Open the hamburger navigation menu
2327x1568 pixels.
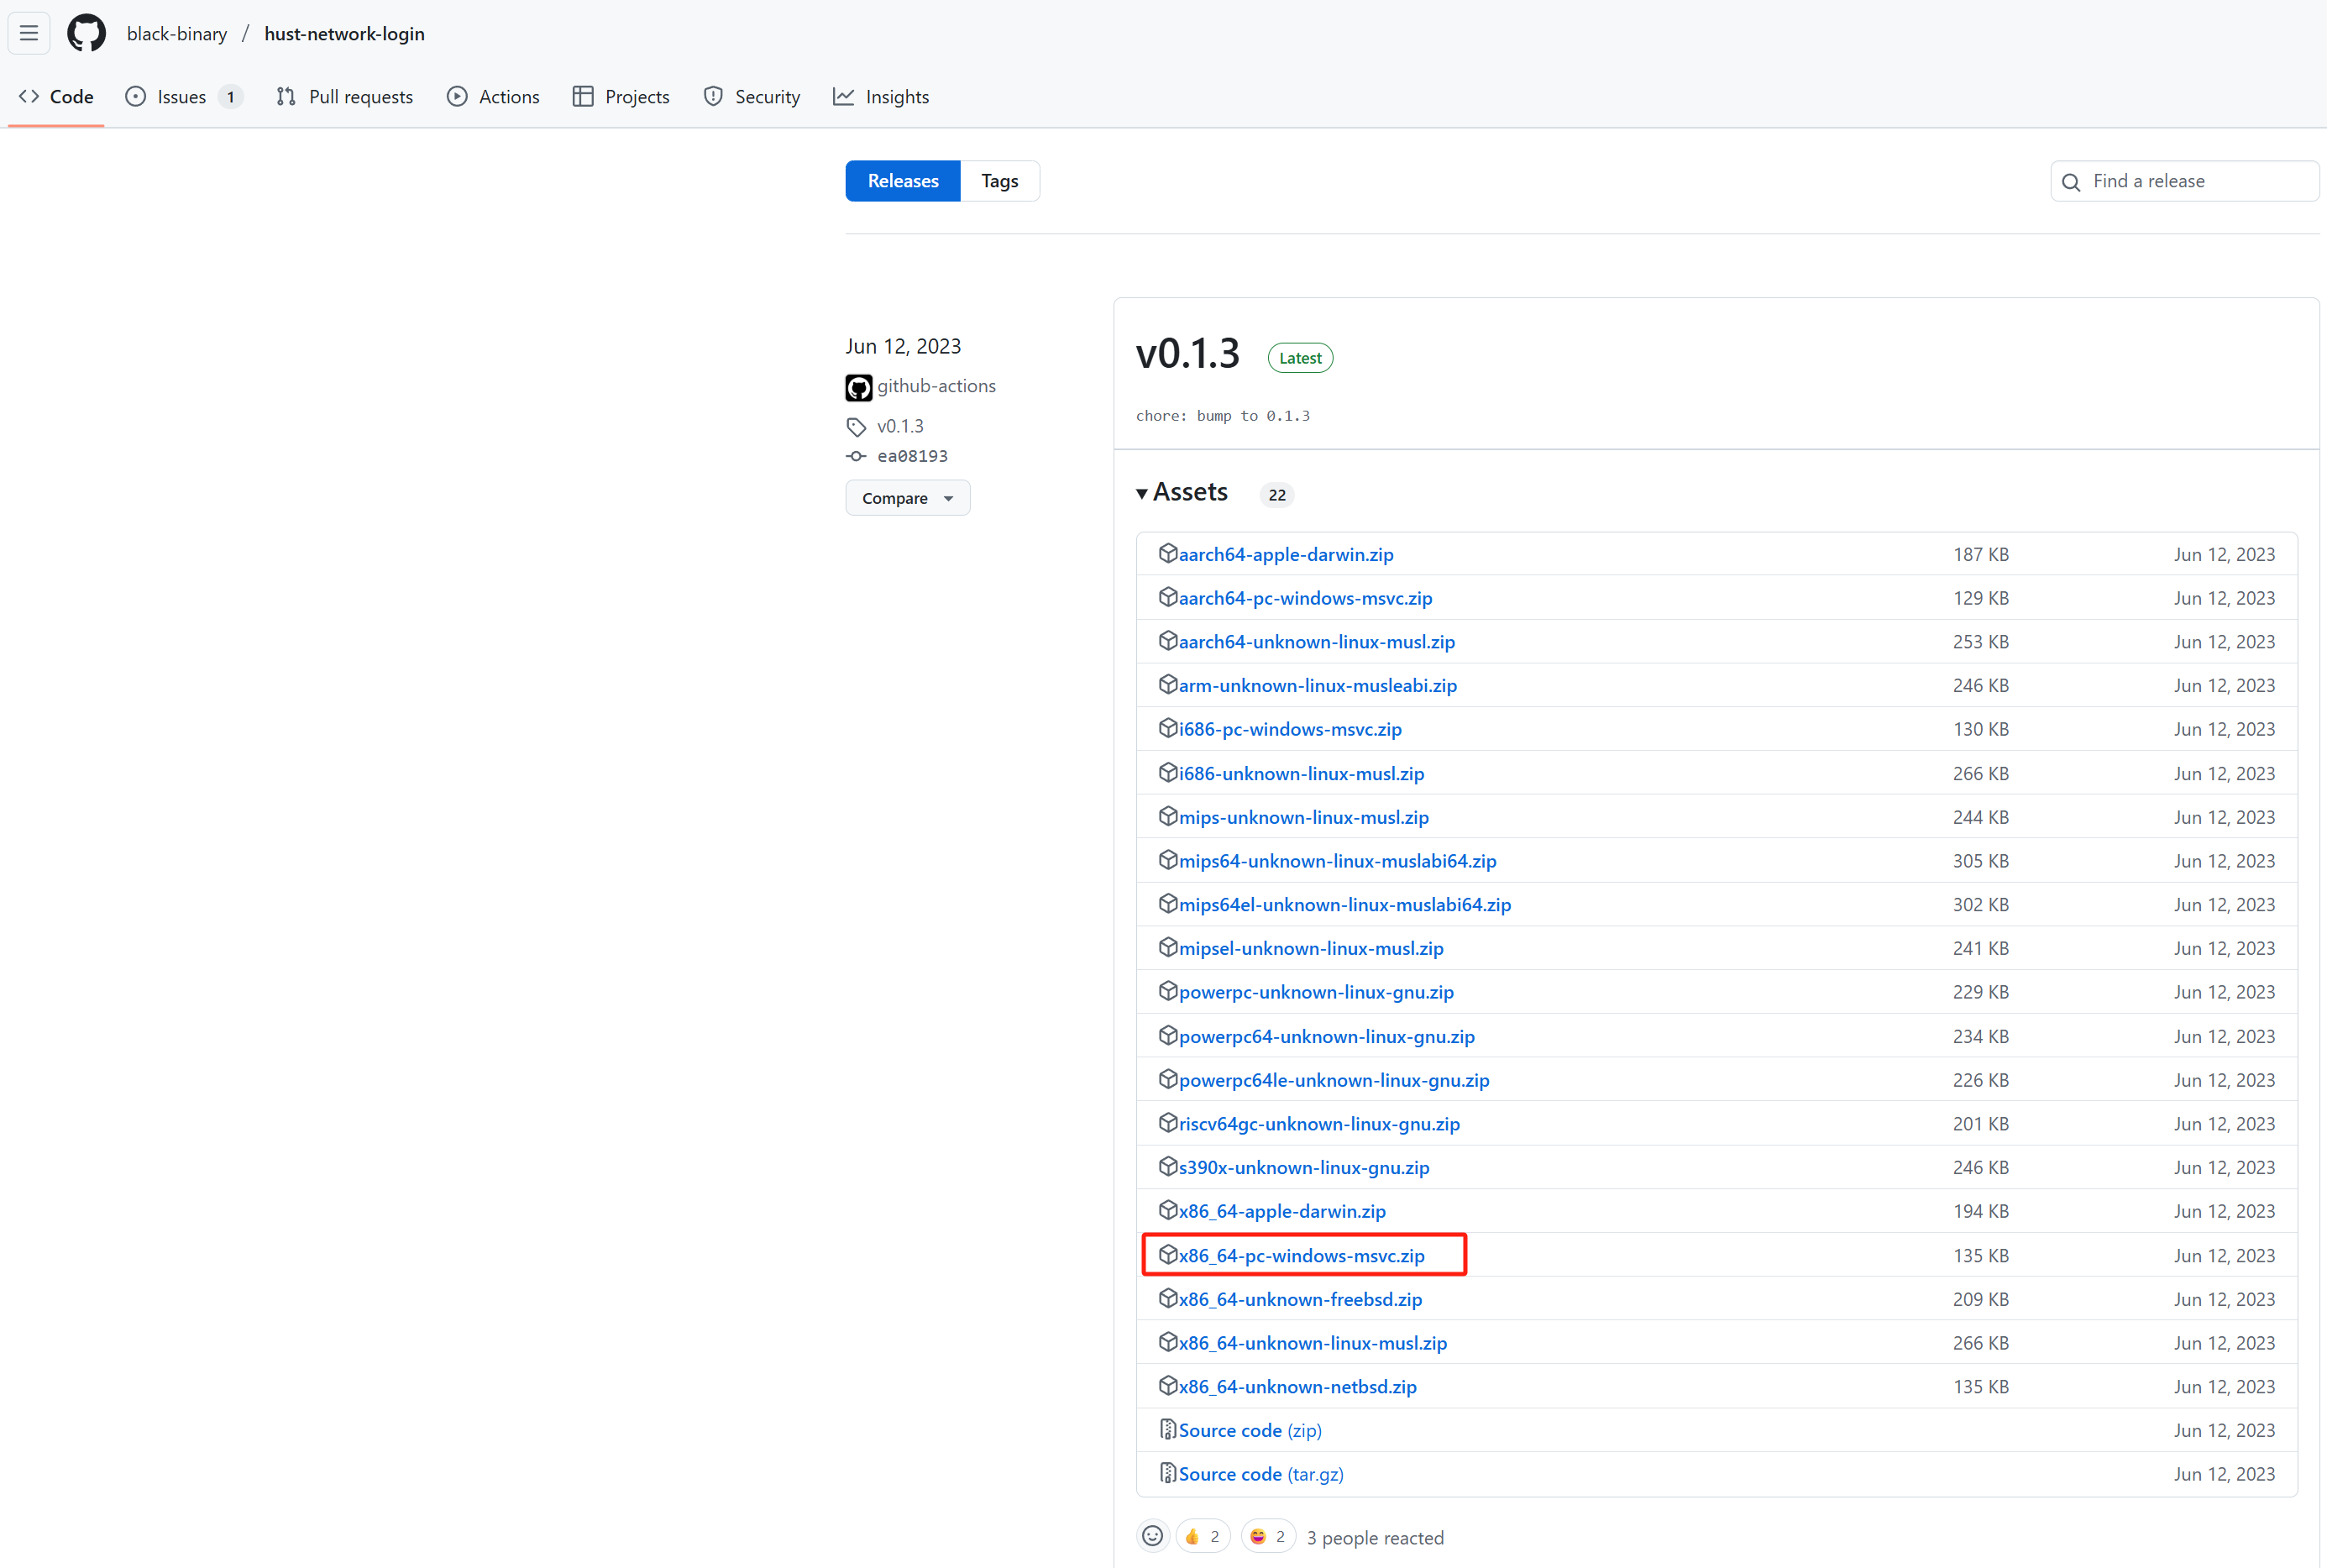click(29, 33)
